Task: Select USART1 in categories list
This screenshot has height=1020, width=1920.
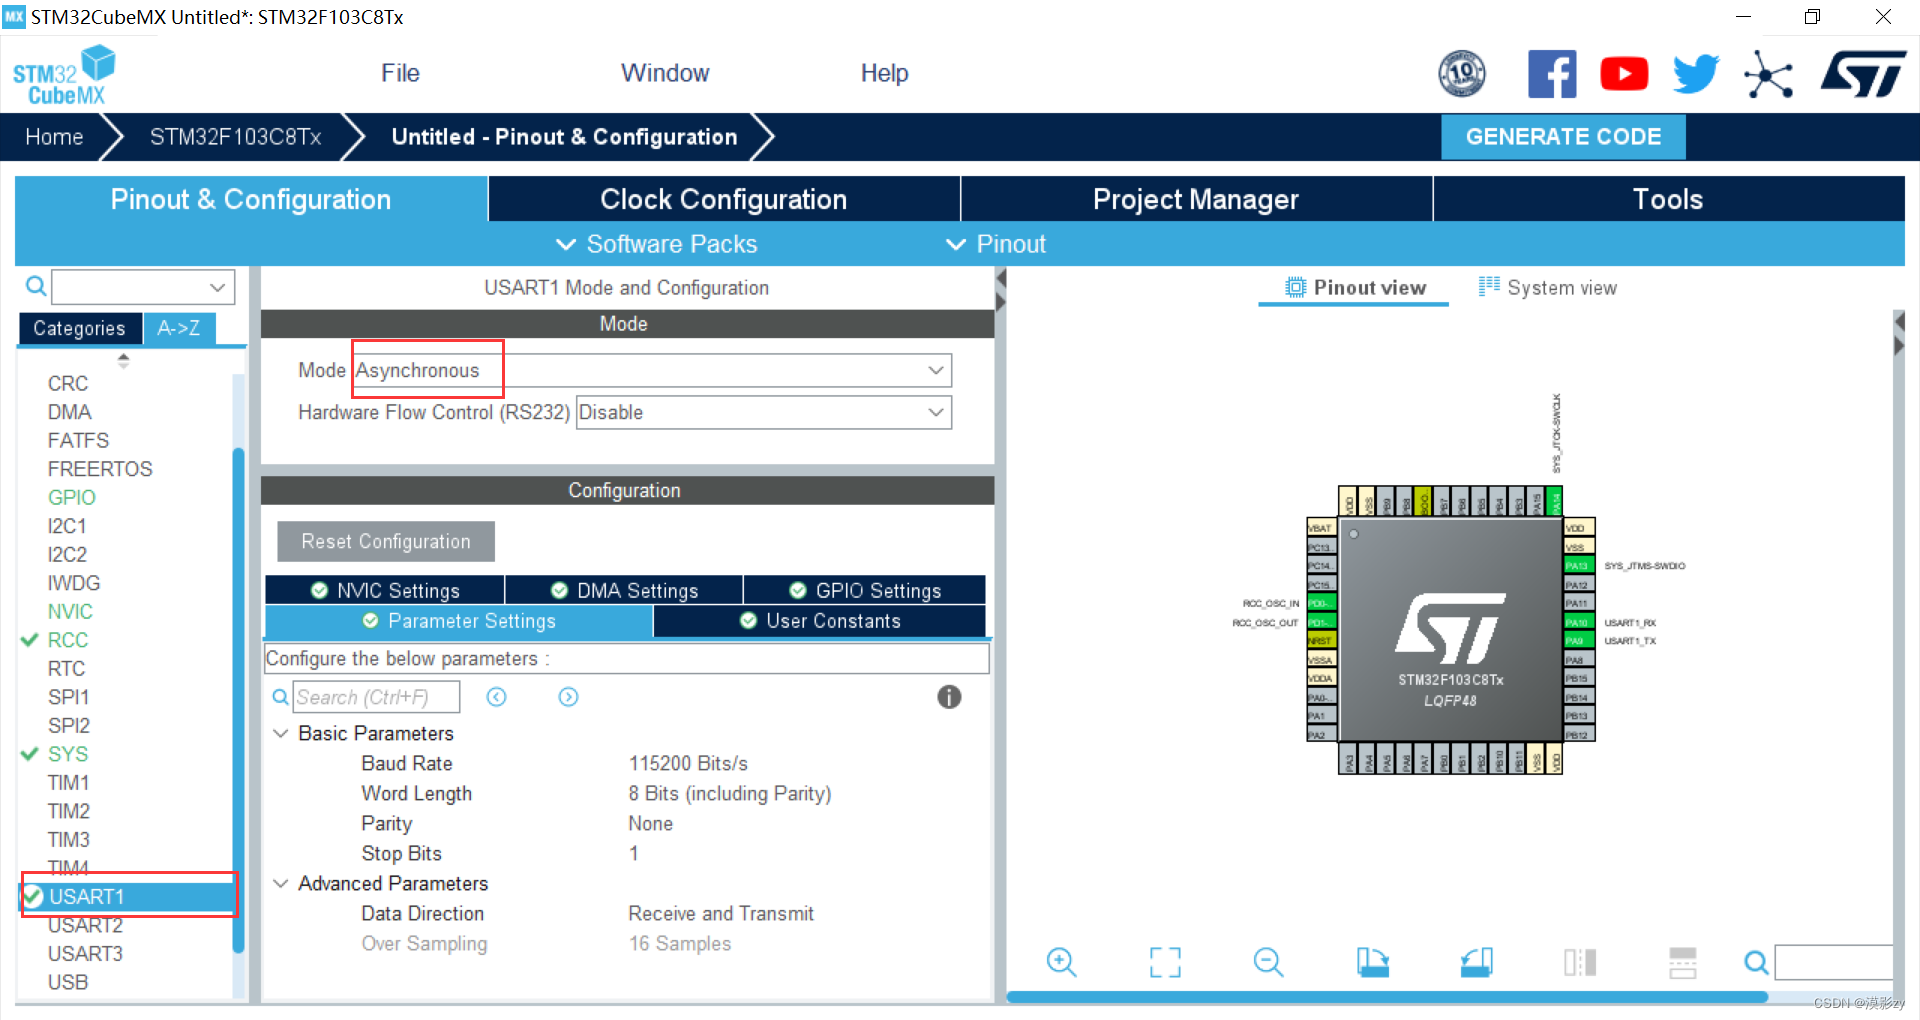Action: tap(129, 896)
